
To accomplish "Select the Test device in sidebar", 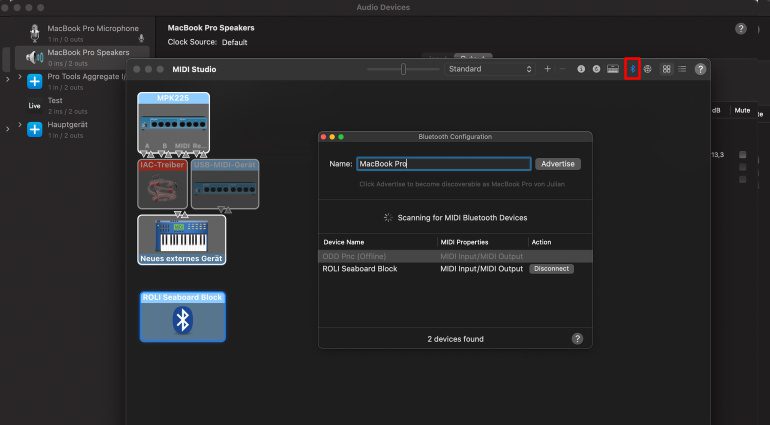I will (x=55, y=101).
